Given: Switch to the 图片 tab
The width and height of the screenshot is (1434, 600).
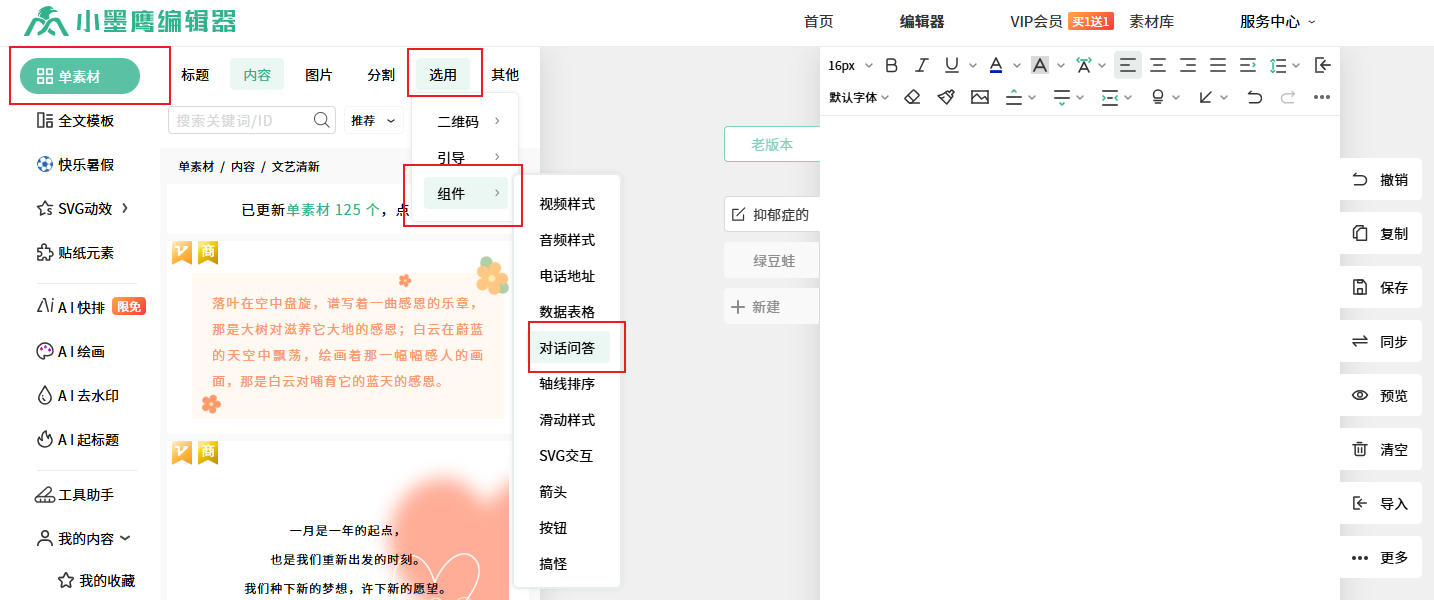Looking at the screenshot, I should [x=319, y=74].
